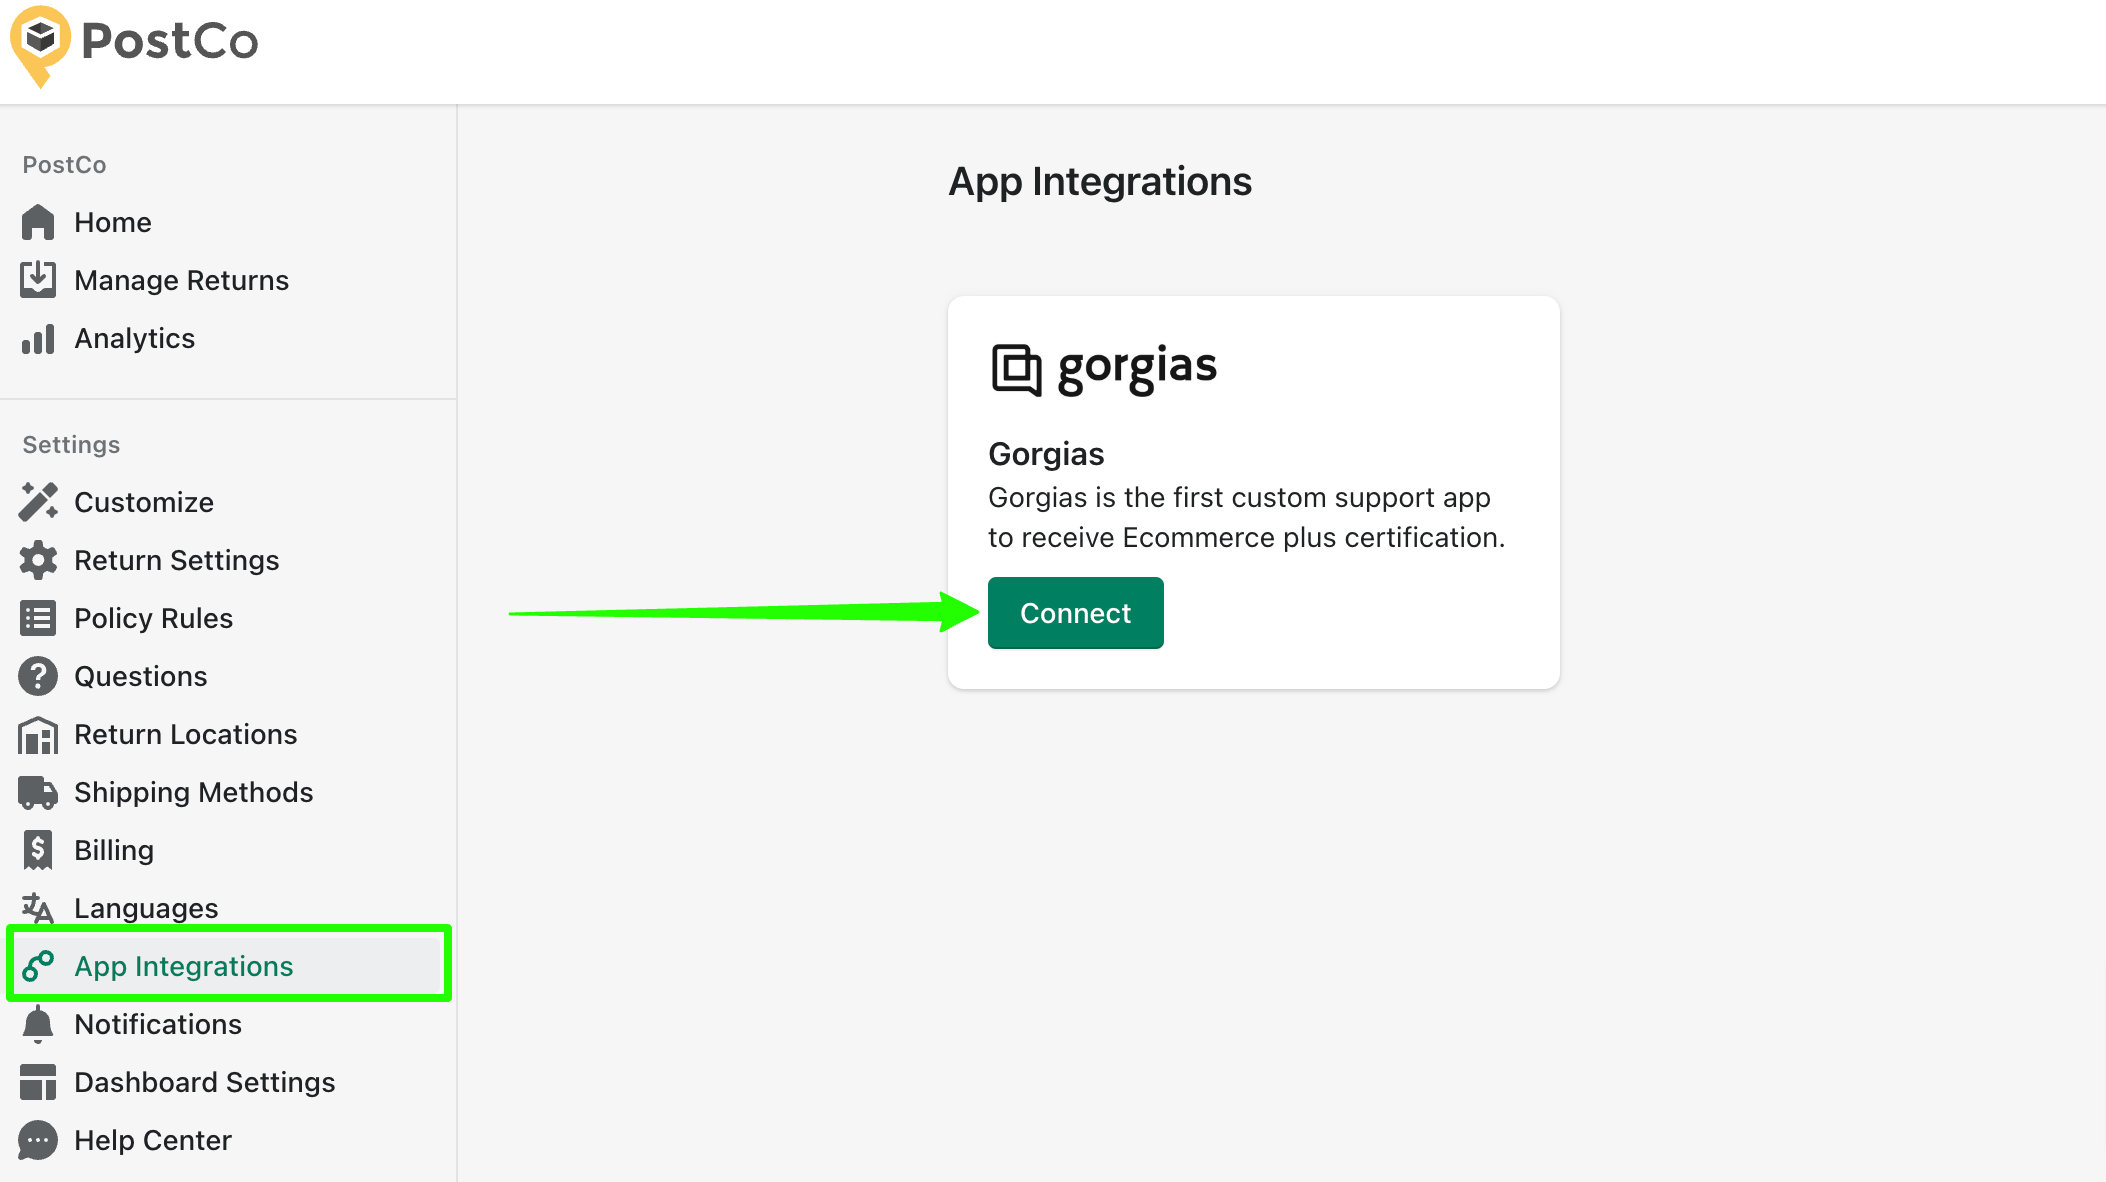This screenshot has height=1182, width=2106.
Task: Click the Return Locations store icon
Action: [x=38, y=735]
